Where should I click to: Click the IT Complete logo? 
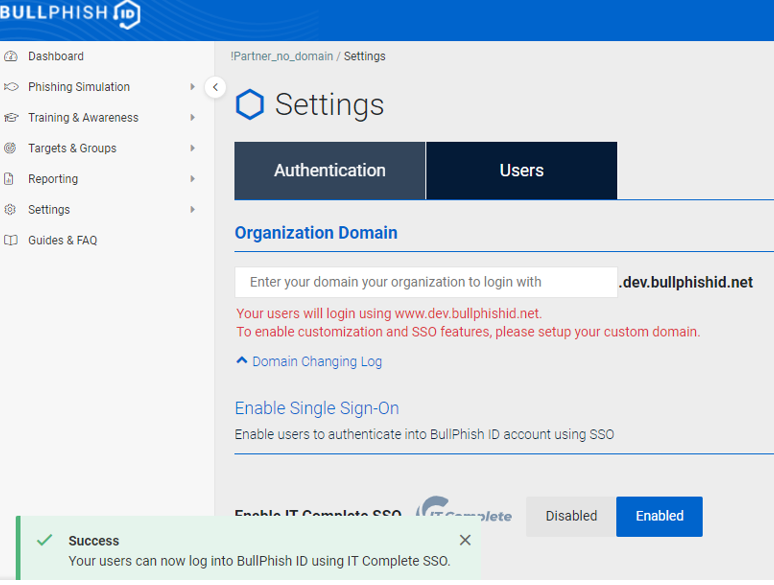click(464, 507)
